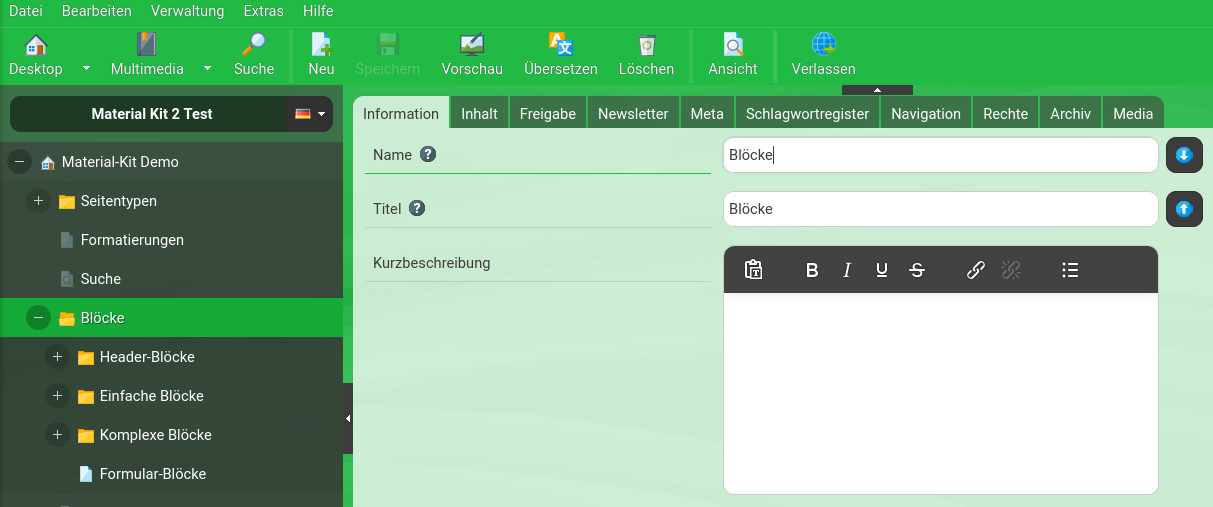
Task: Click the Ansicht view icon
Action: [732, 46]
